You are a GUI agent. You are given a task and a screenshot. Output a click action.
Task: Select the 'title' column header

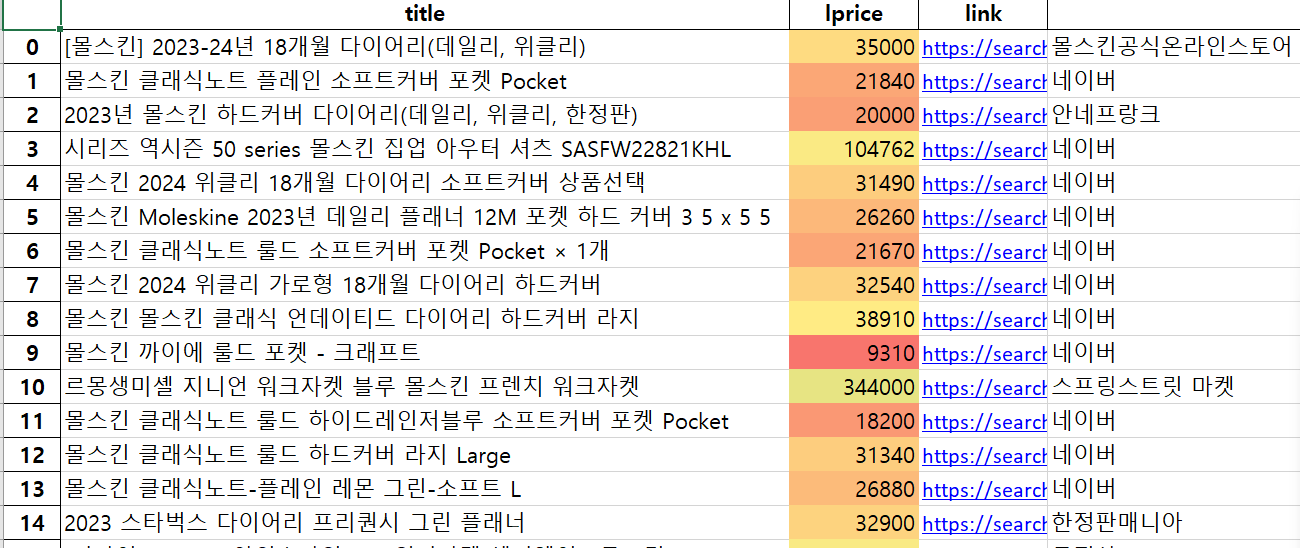tap(425, 14)
